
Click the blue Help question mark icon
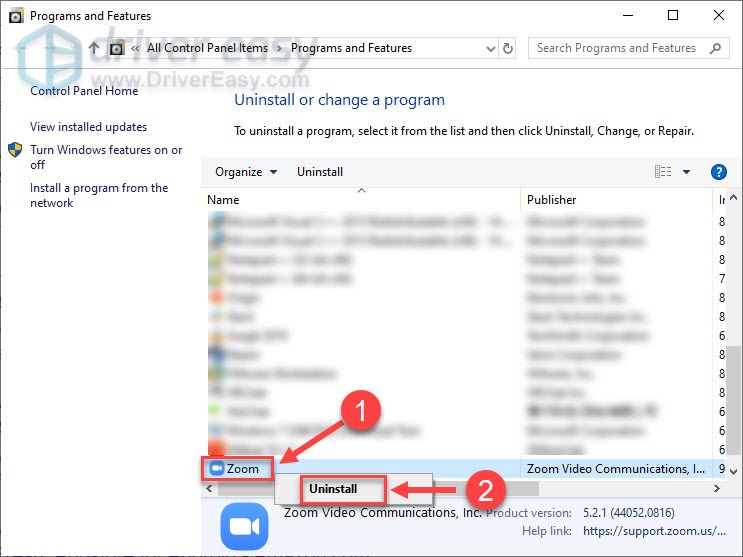click(x=717, y=172)
